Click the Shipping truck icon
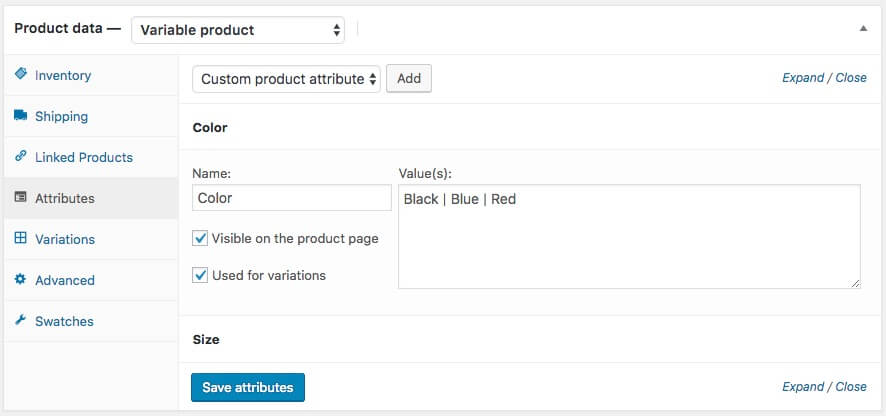This screenshot has width=886, height=416. (x=20, y=116)
